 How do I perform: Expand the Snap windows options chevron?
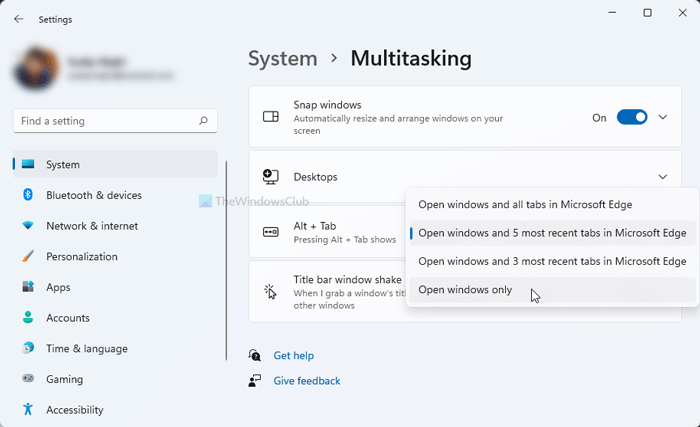pos(663,117)
